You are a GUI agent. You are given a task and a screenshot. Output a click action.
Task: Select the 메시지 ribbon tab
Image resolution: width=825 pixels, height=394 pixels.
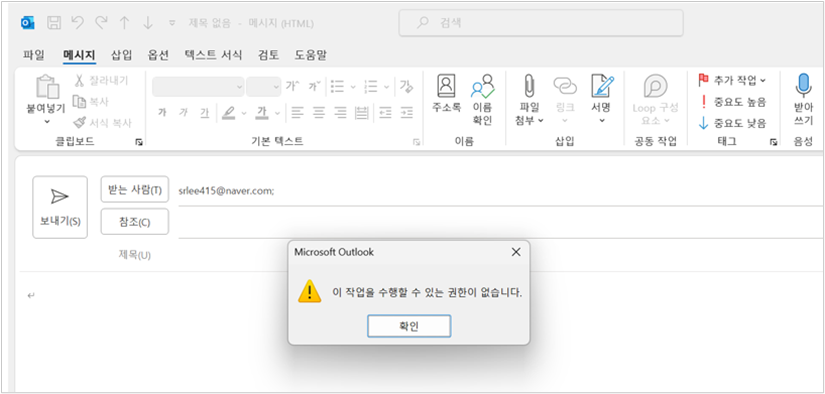(79, 55)
